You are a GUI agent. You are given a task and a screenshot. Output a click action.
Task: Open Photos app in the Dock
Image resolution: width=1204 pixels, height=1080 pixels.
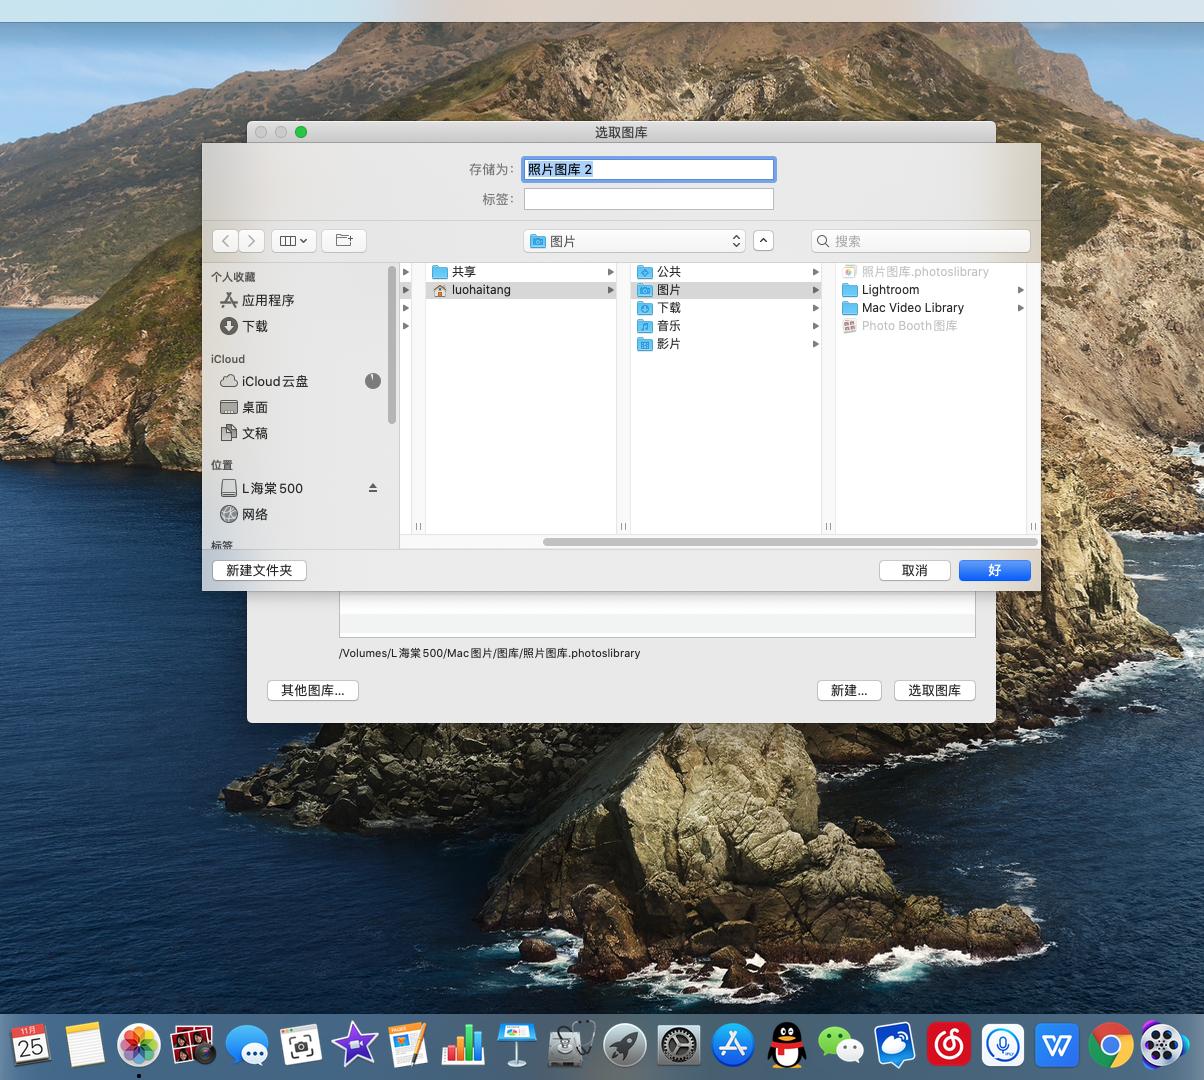(x=139, y=1046)
